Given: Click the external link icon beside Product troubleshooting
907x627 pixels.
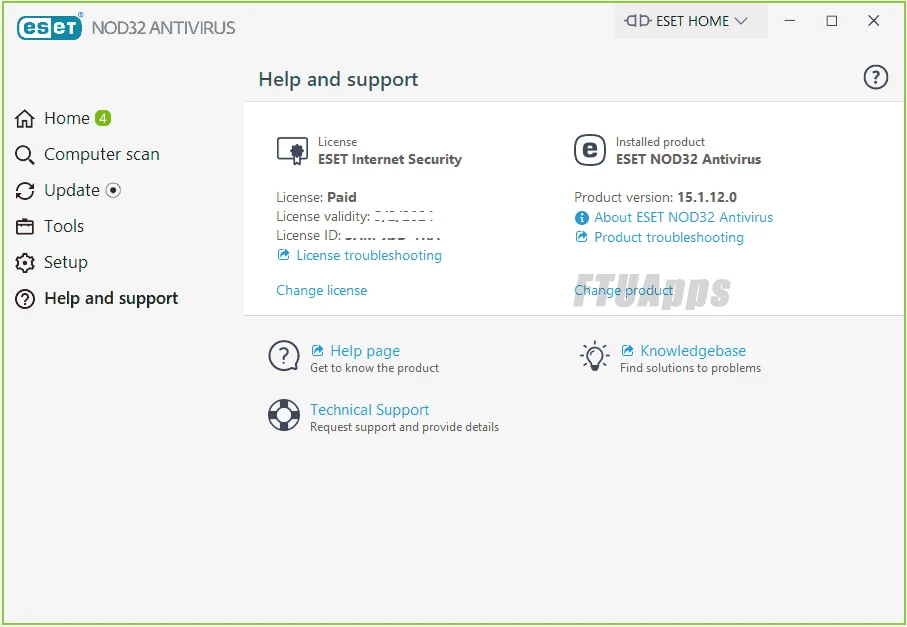Looking at the screenshot, I should pyautogui.click(x=581, y=237).
